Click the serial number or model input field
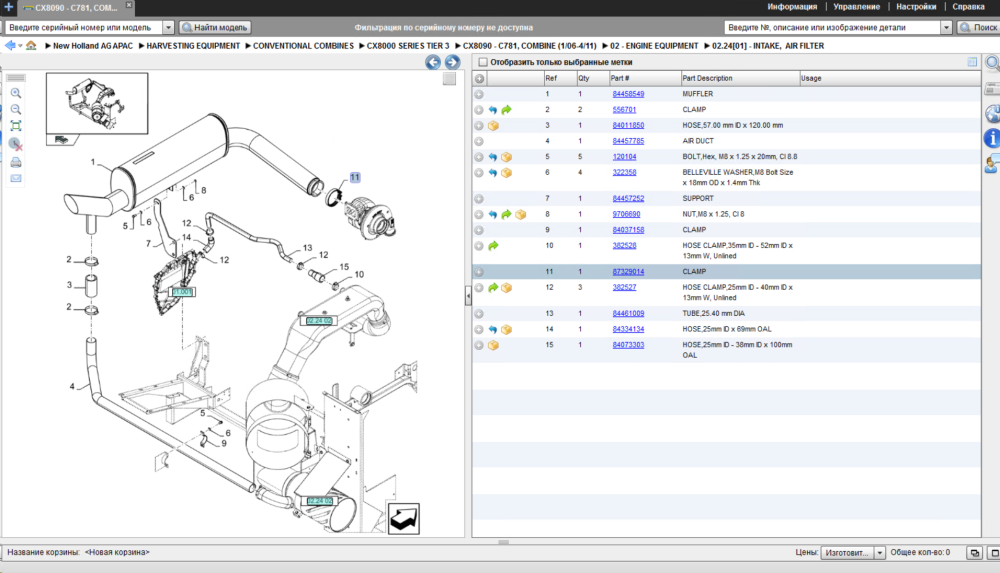The width and height of the screenshot is (1000, 573). [x=84, y=27]
